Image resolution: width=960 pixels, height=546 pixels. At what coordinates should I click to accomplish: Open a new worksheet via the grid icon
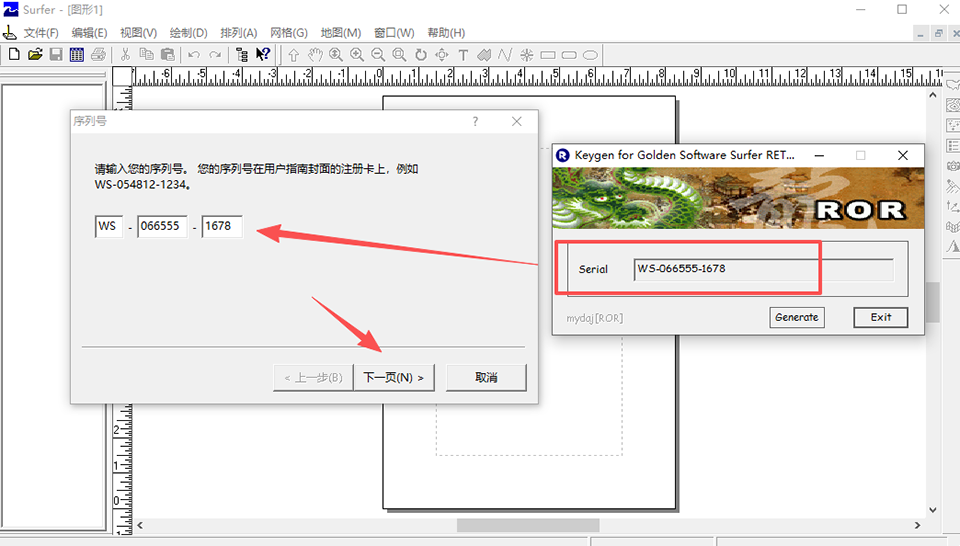(x=77, y=54)
